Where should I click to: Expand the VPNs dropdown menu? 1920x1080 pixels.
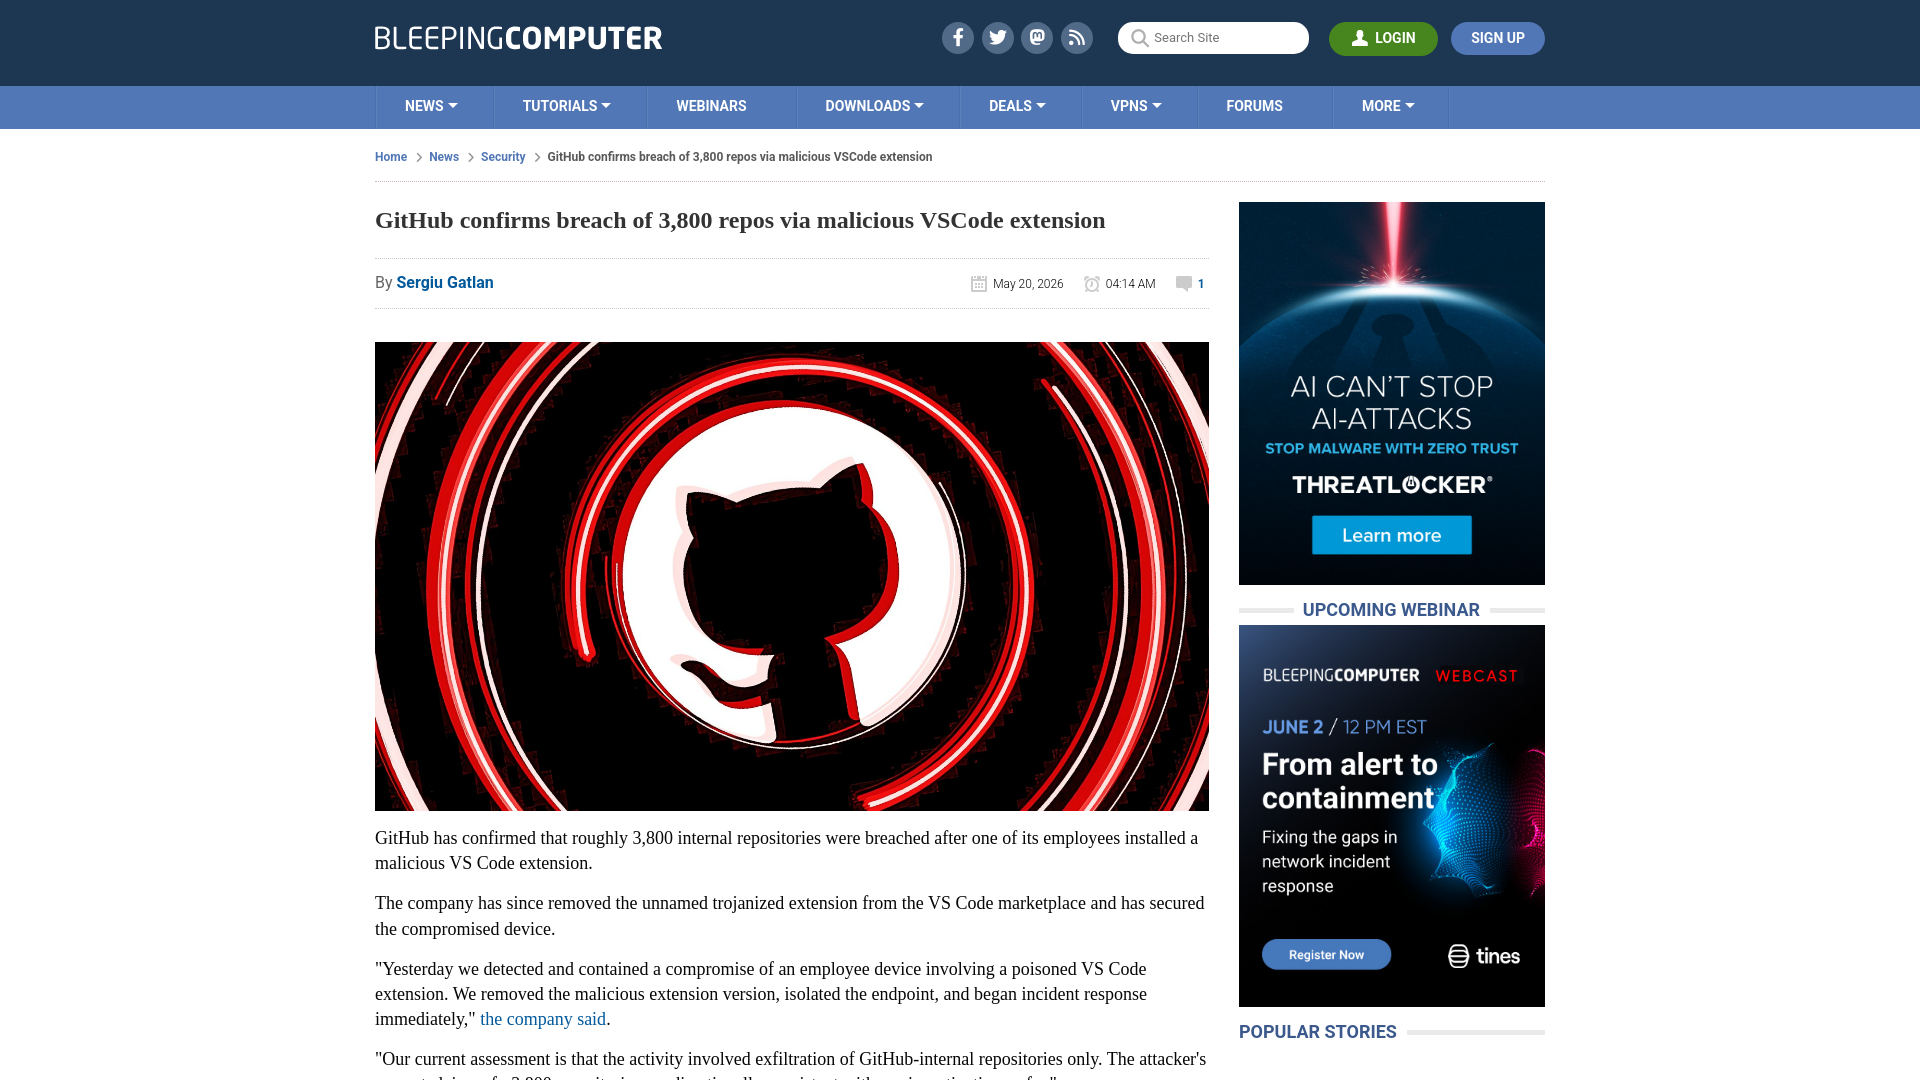tap(1136, 106)
